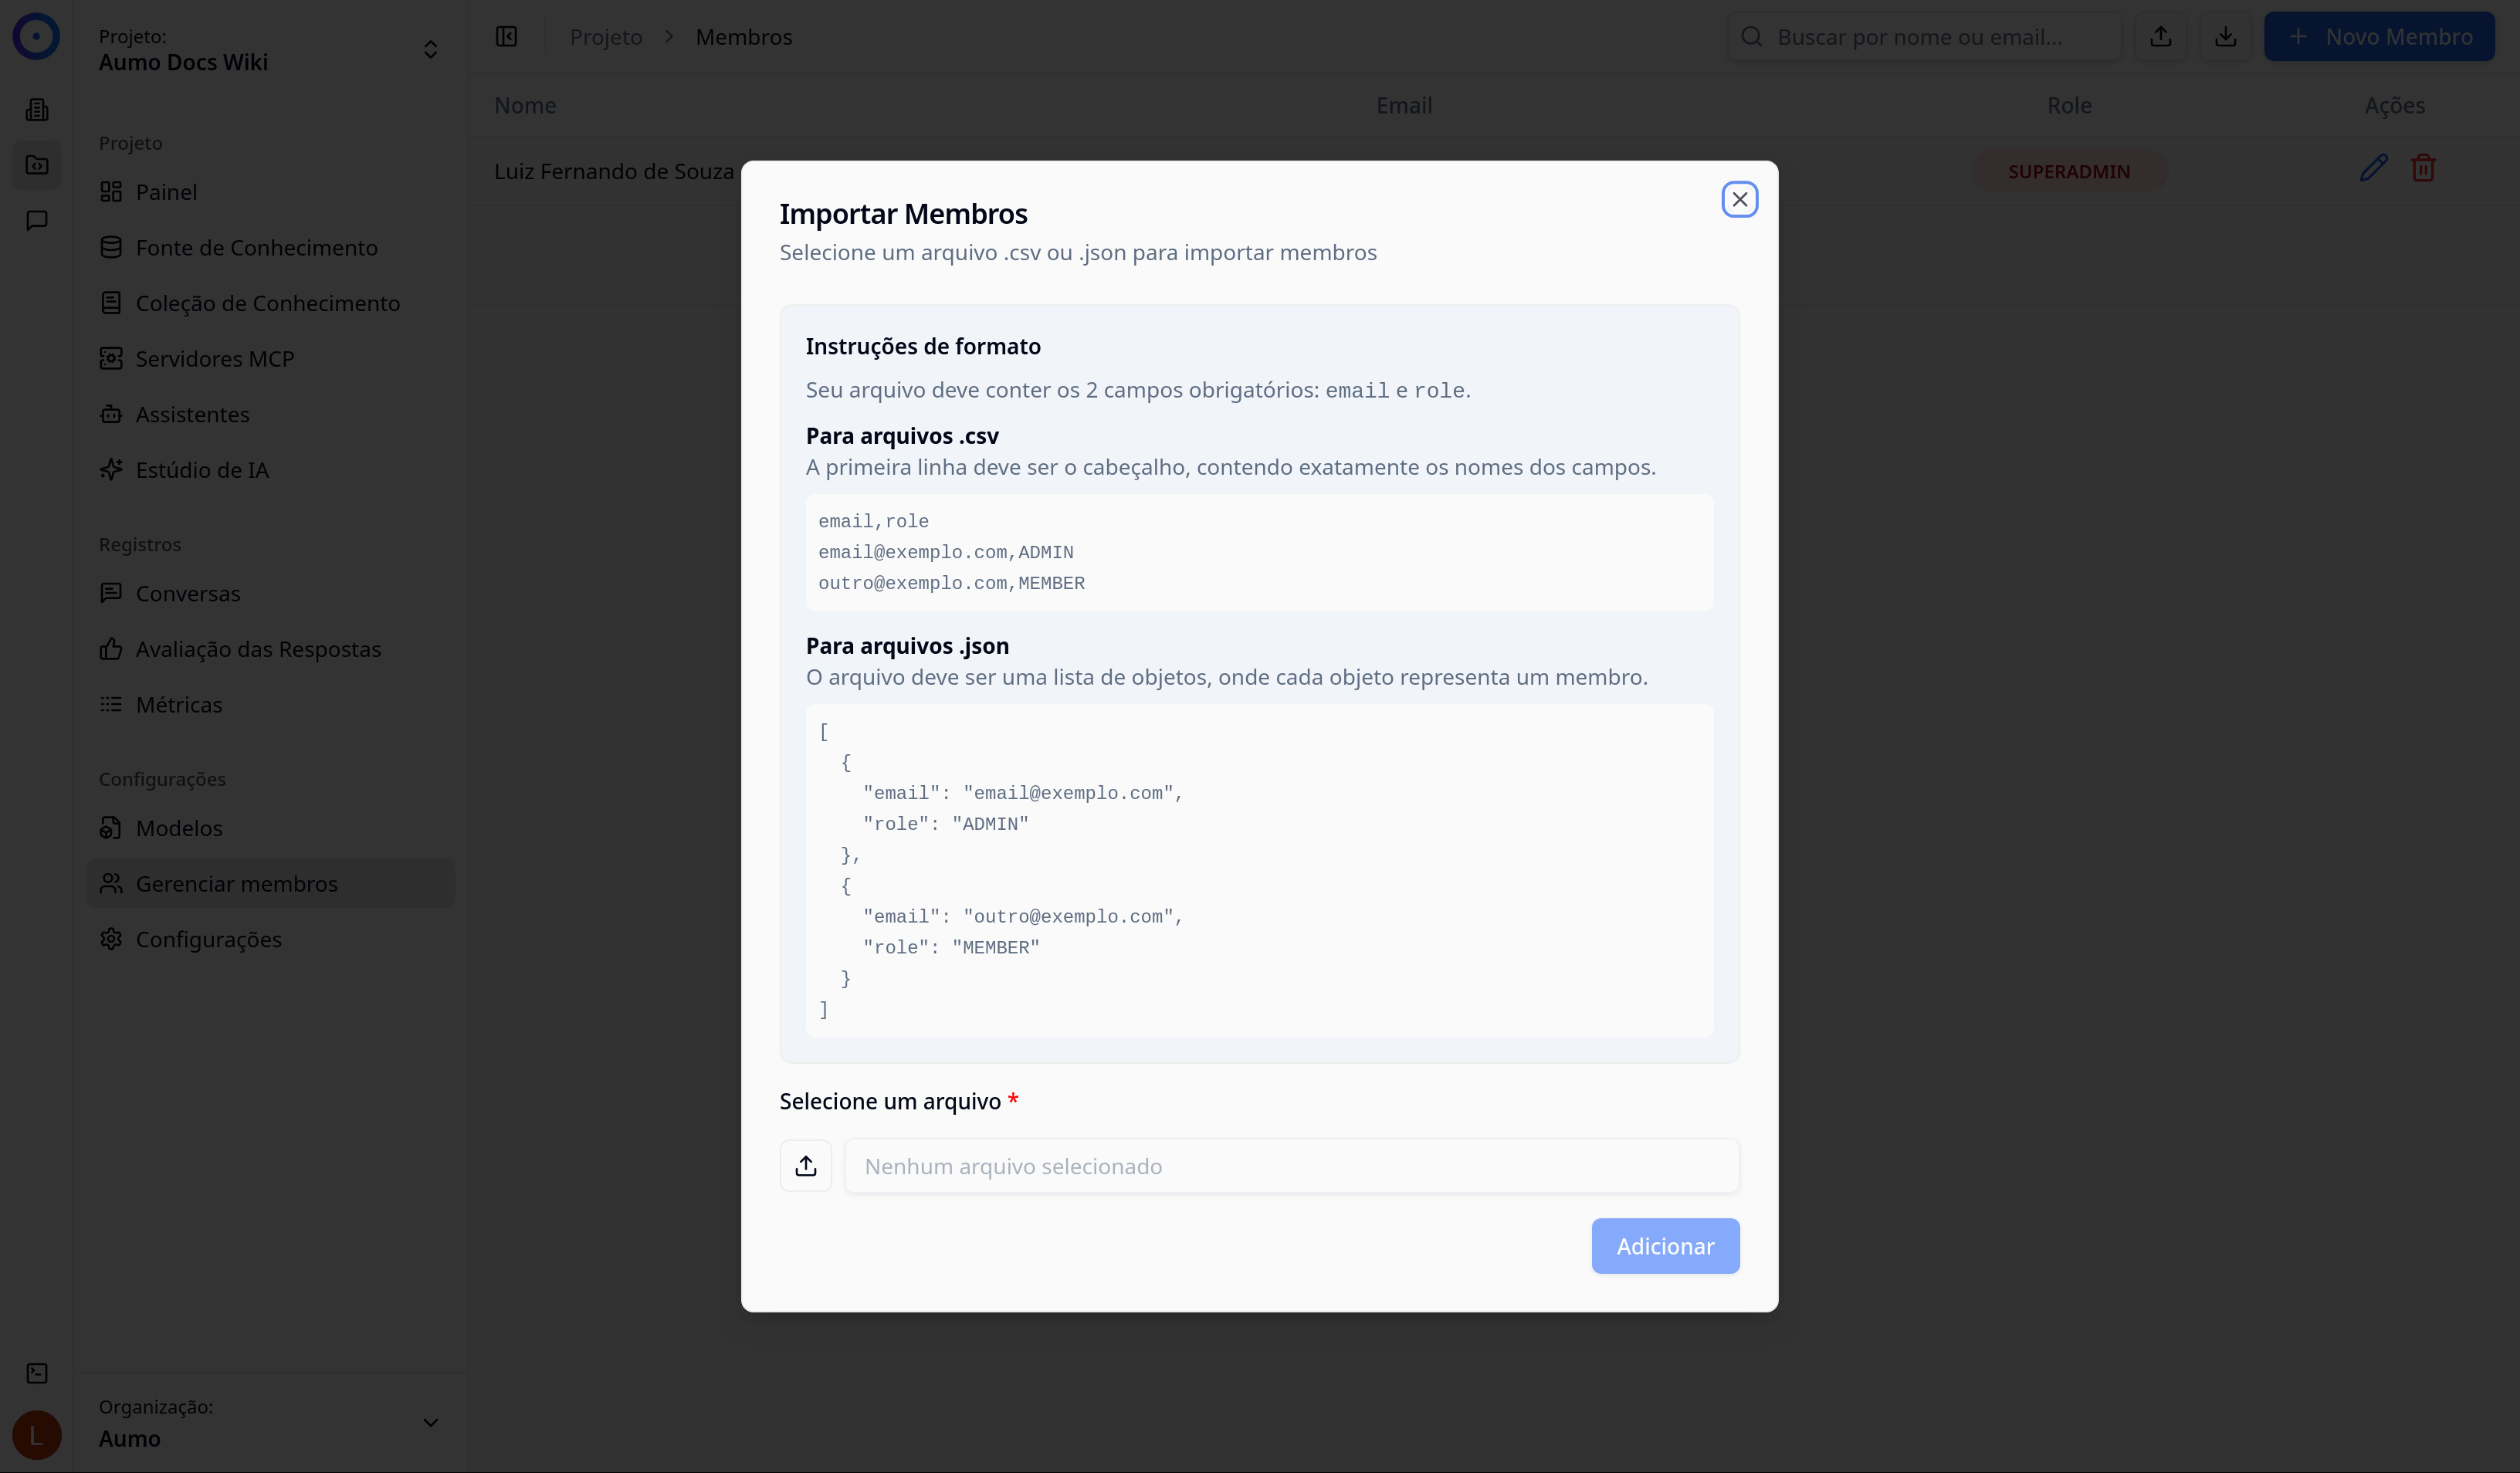The image size is (2520, 1473).
Task: Select the organization building icon in the left rail
Action: click(37, 109)
